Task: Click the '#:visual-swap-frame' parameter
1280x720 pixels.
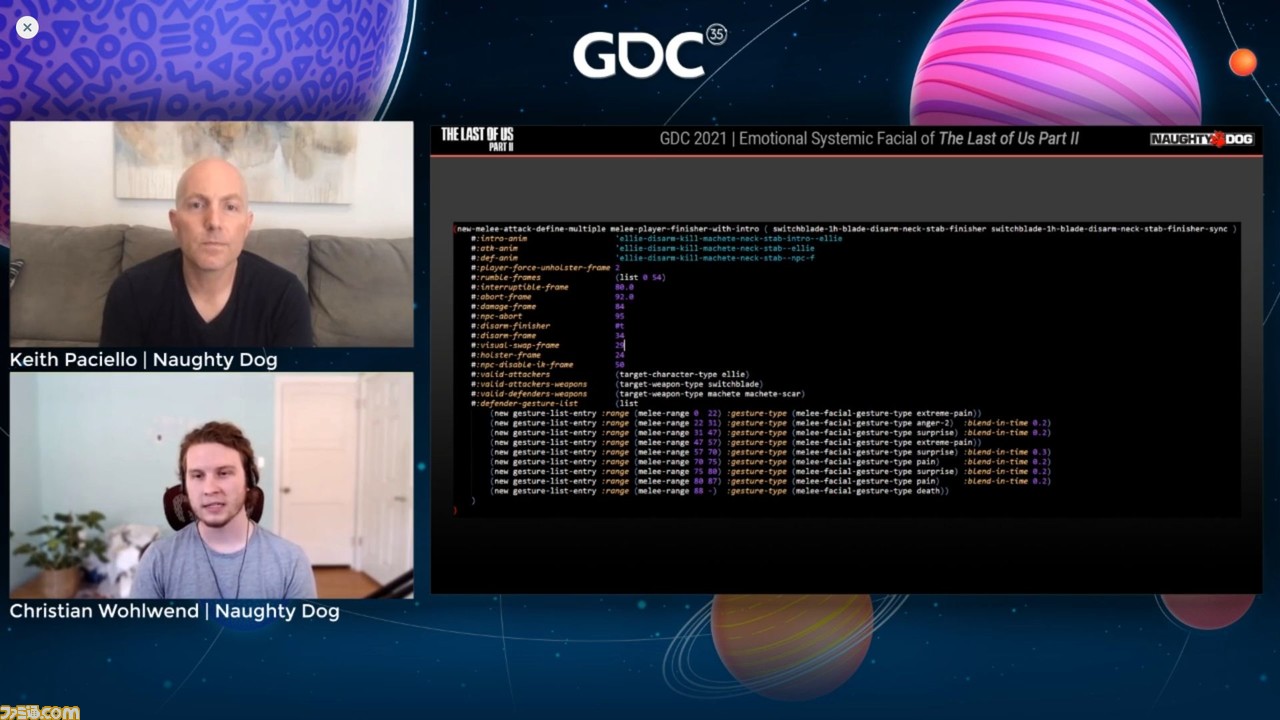Action: [515, 345]
